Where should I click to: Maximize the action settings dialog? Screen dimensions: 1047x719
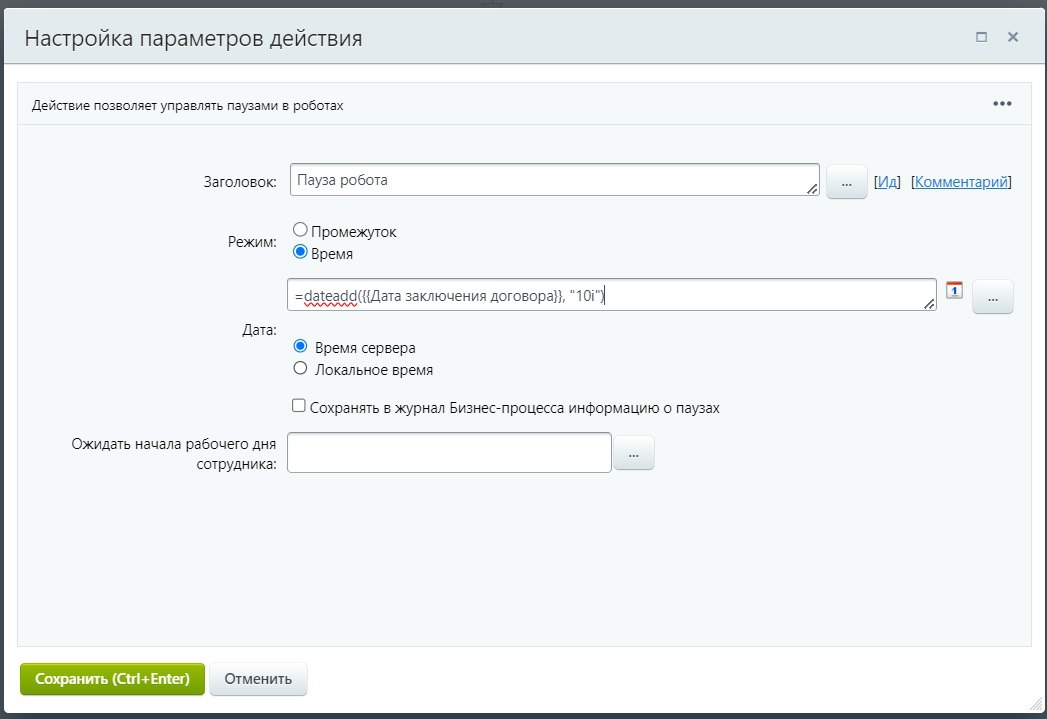981,37
